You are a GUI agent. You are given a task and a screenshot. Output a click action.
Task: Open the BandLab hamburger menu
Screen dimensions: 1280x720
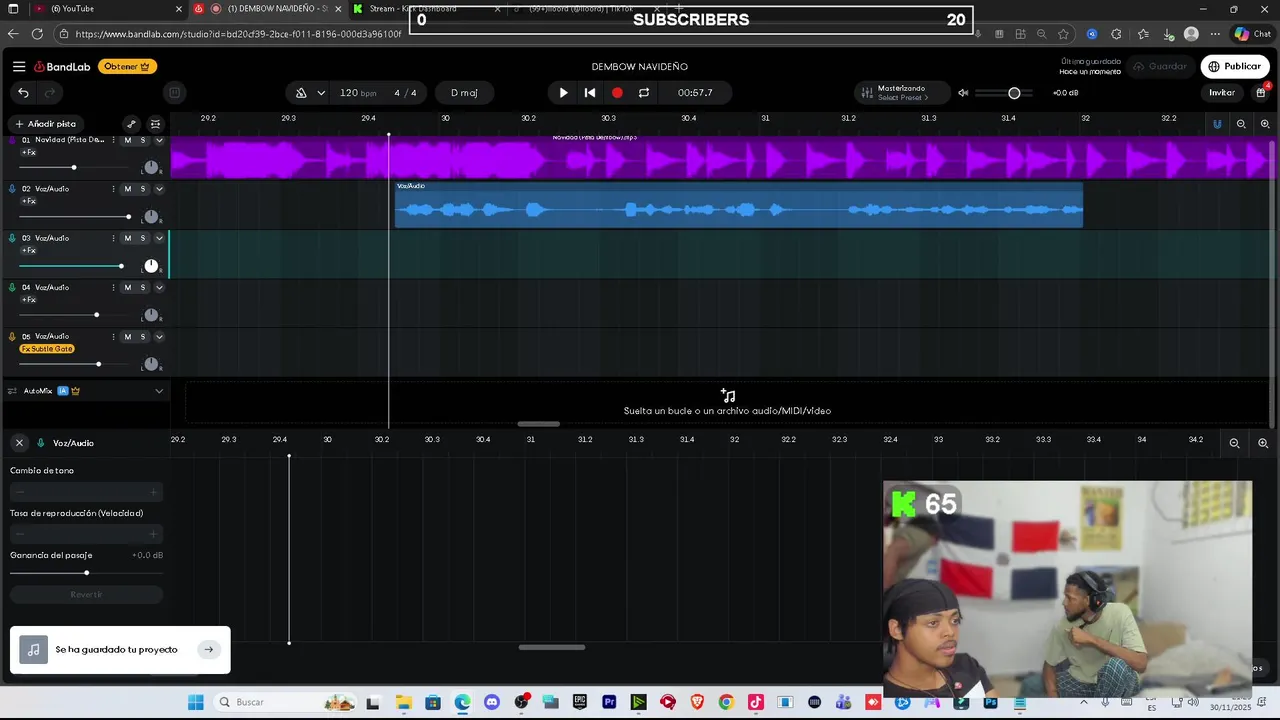[x=19, y=67]
